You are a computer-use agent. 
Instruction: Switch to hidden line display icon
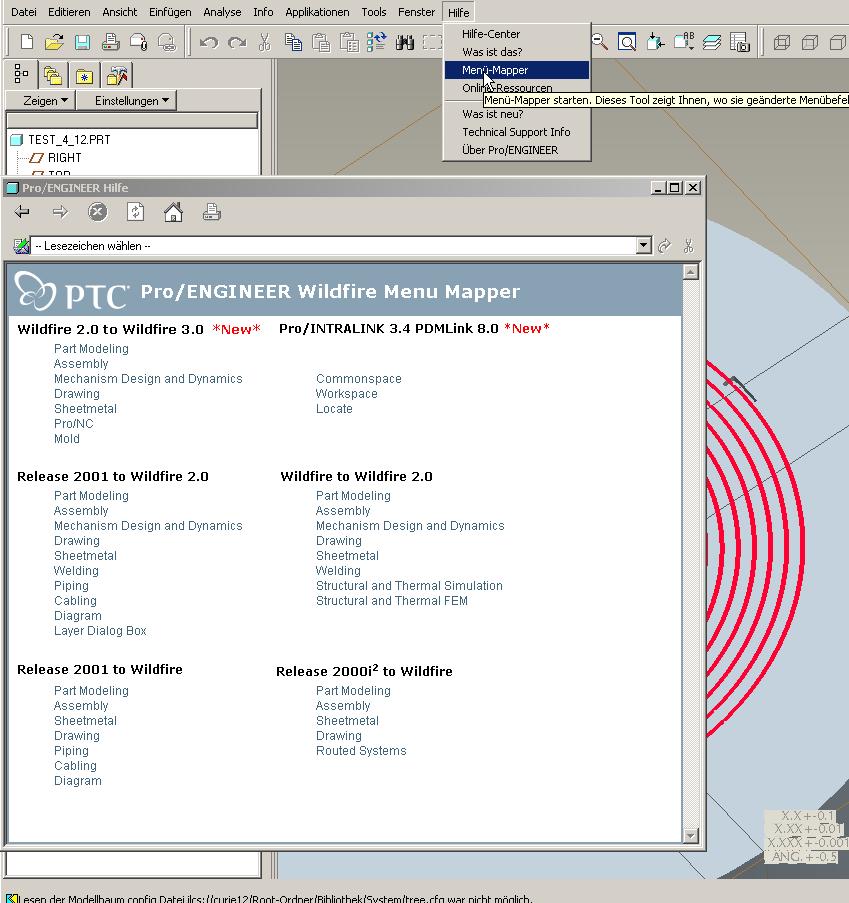[810, 42]
